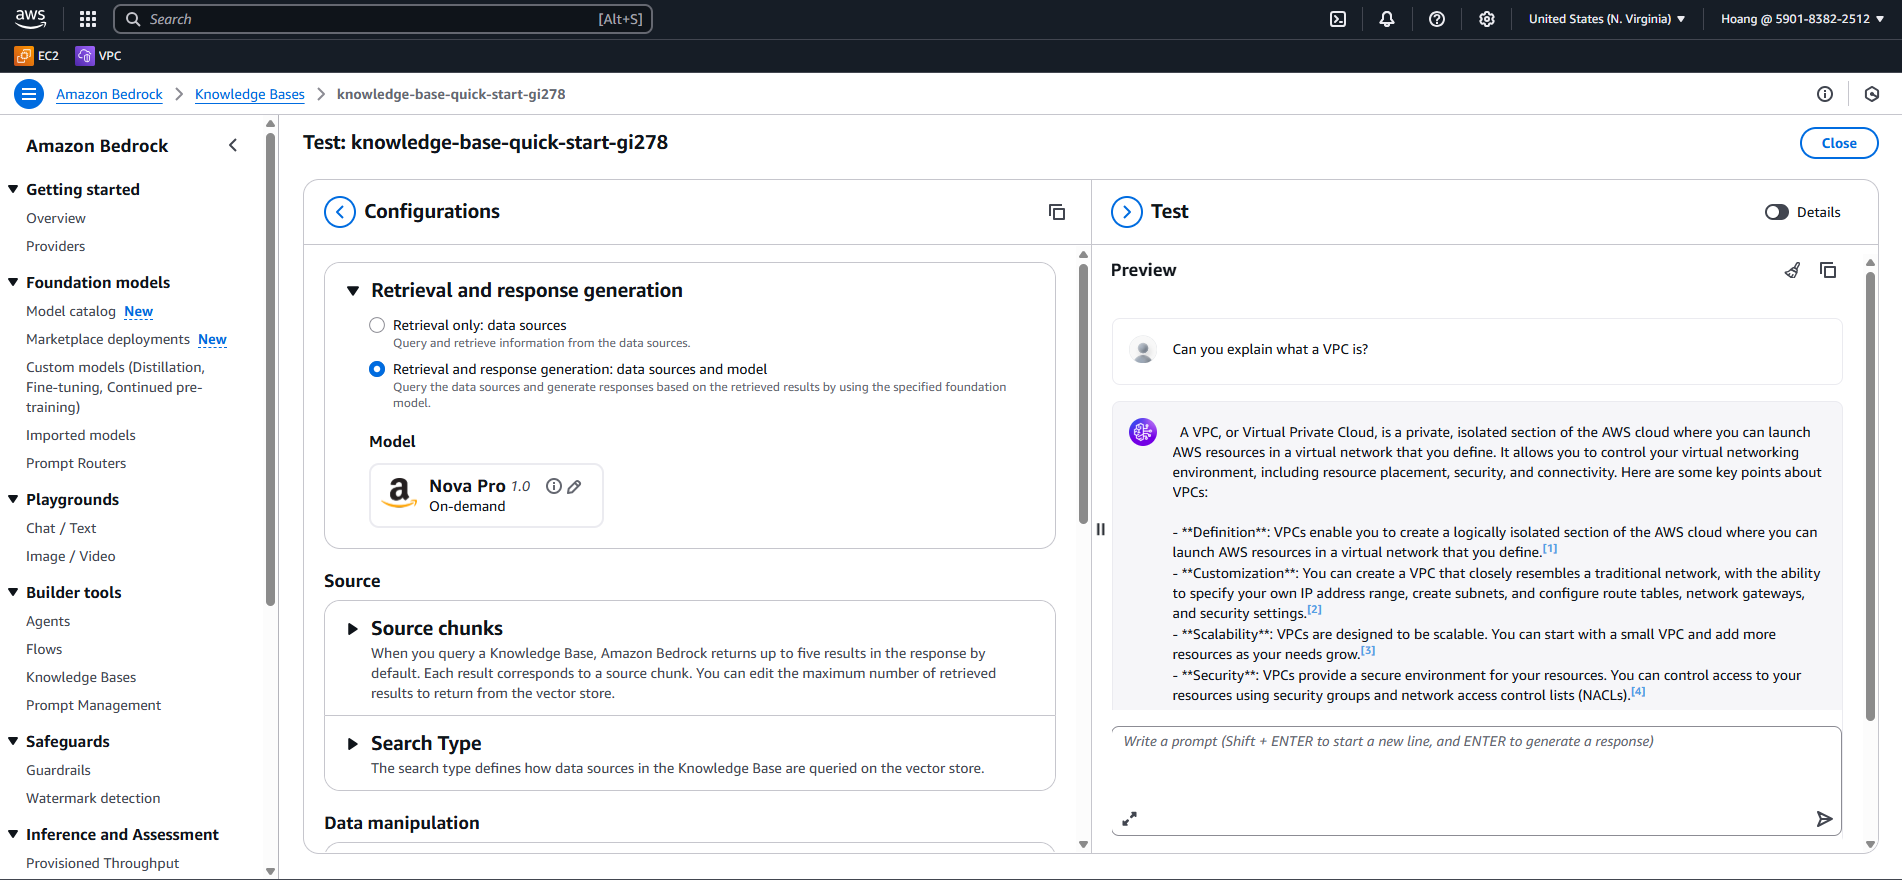Open Agents under Builder tools
This screenshot has height=880, width=1902.
(x=48, y=621)
